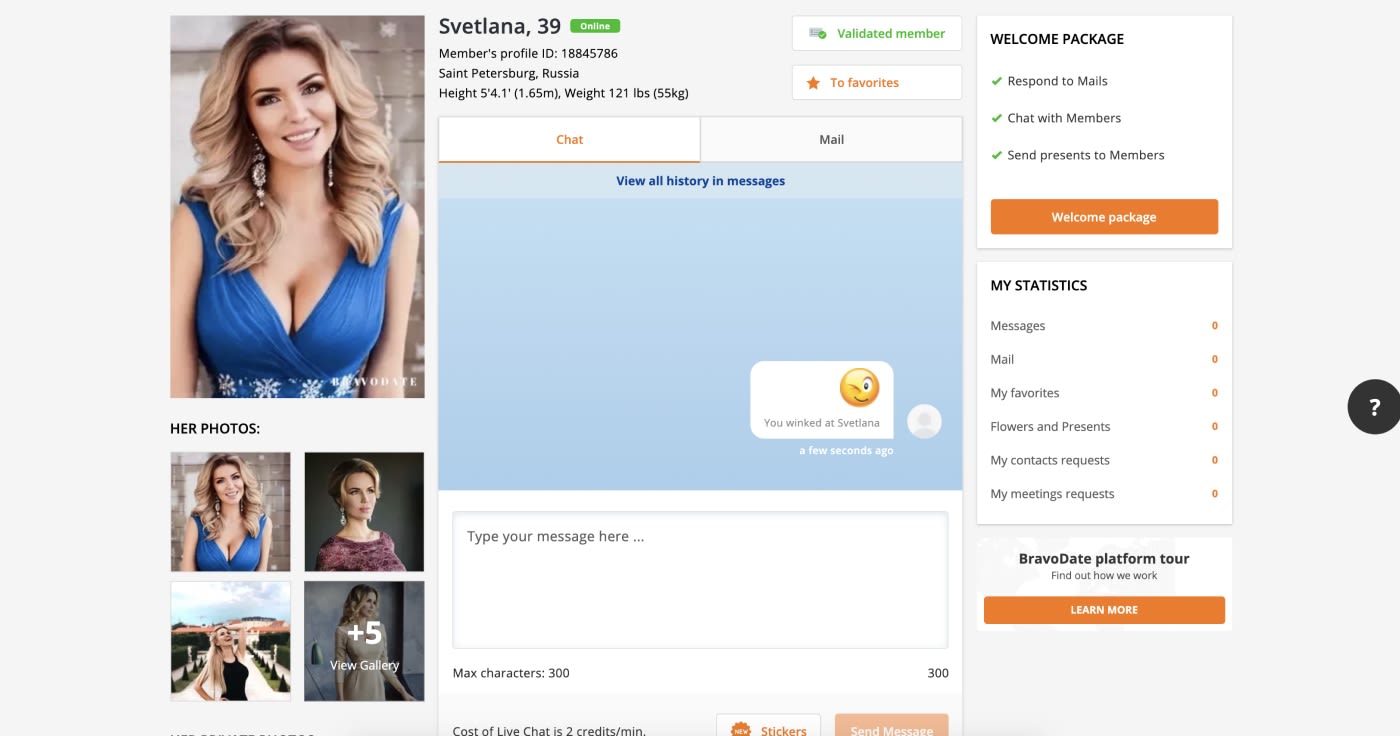The image size is (1400, 736).
Task: Switch to the Chat tab
Action: 569,140
